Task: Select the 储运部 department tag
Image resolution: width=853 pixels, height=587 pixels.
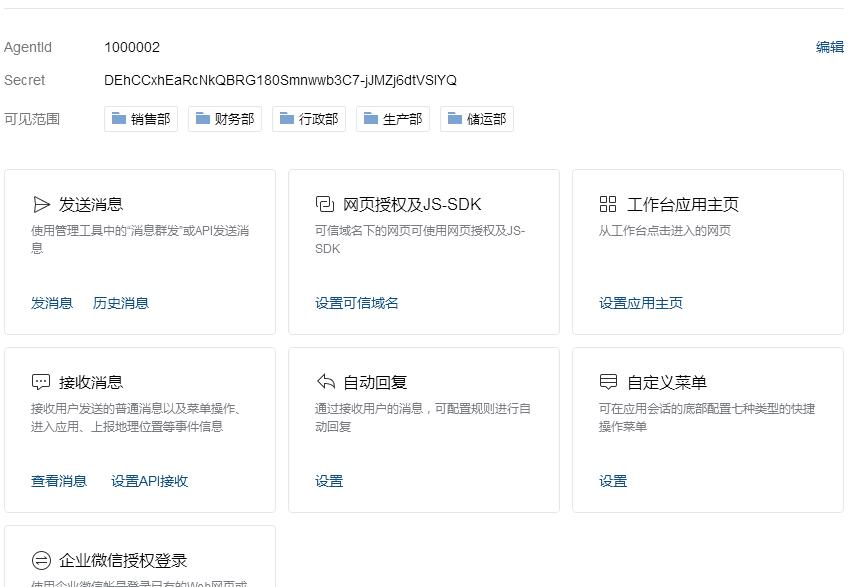Action: pos(477,119)
